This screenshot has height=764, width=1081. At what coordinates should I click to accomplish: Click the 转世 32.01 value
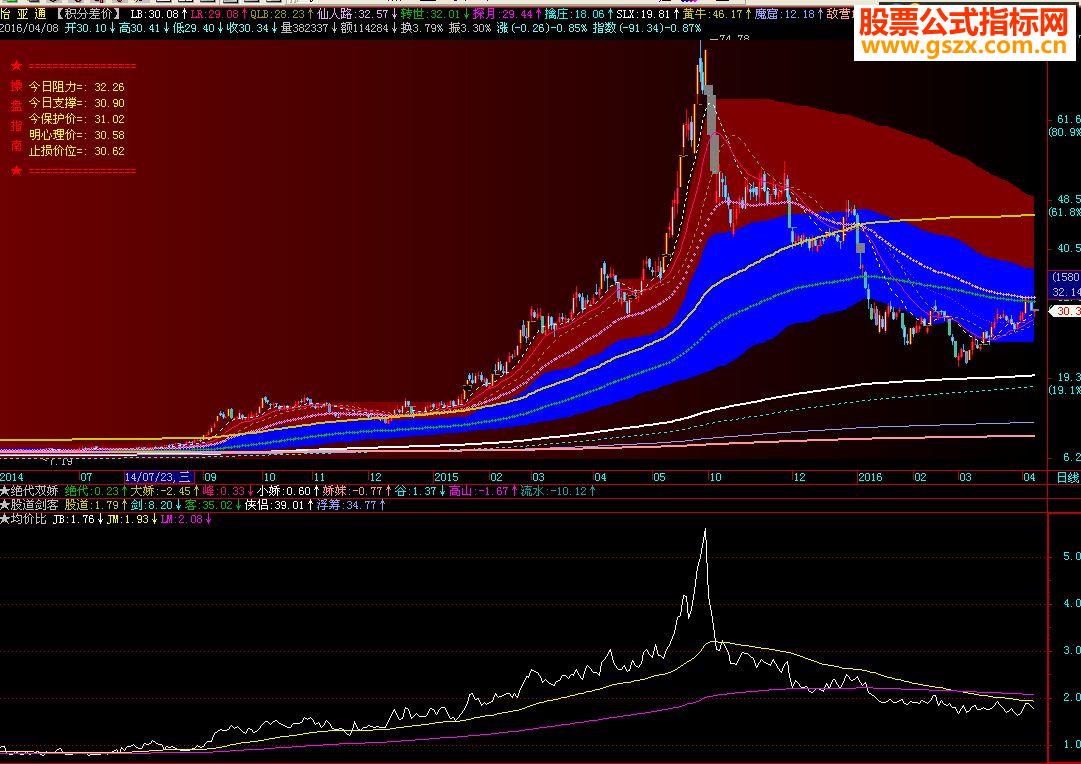pyautogui.click(x=436, y=14)
